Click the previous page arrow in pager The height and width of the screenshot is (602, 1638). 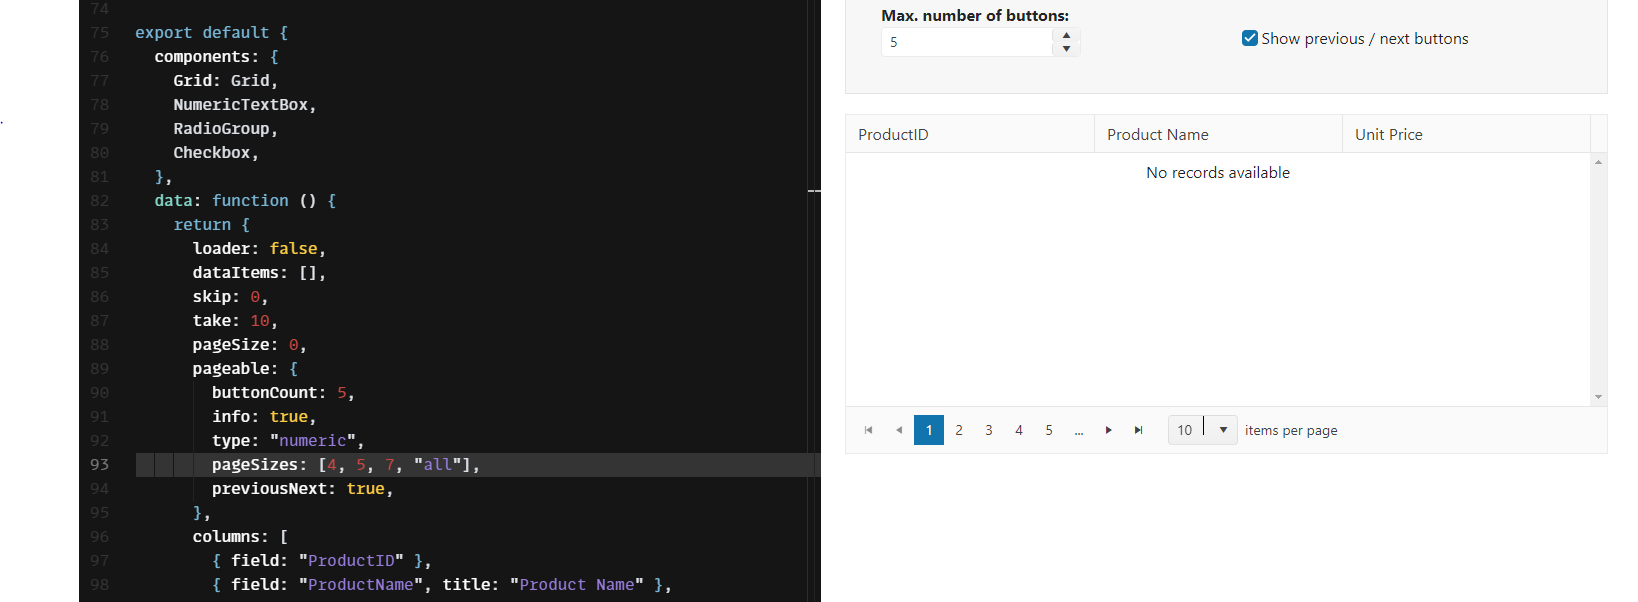(x=899, y=430)
